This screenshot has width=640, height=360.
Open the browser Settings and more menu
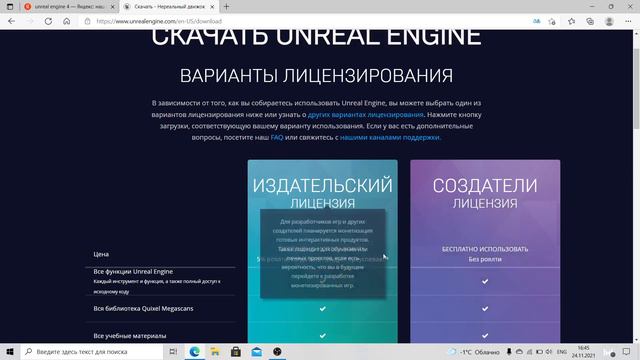628,21
